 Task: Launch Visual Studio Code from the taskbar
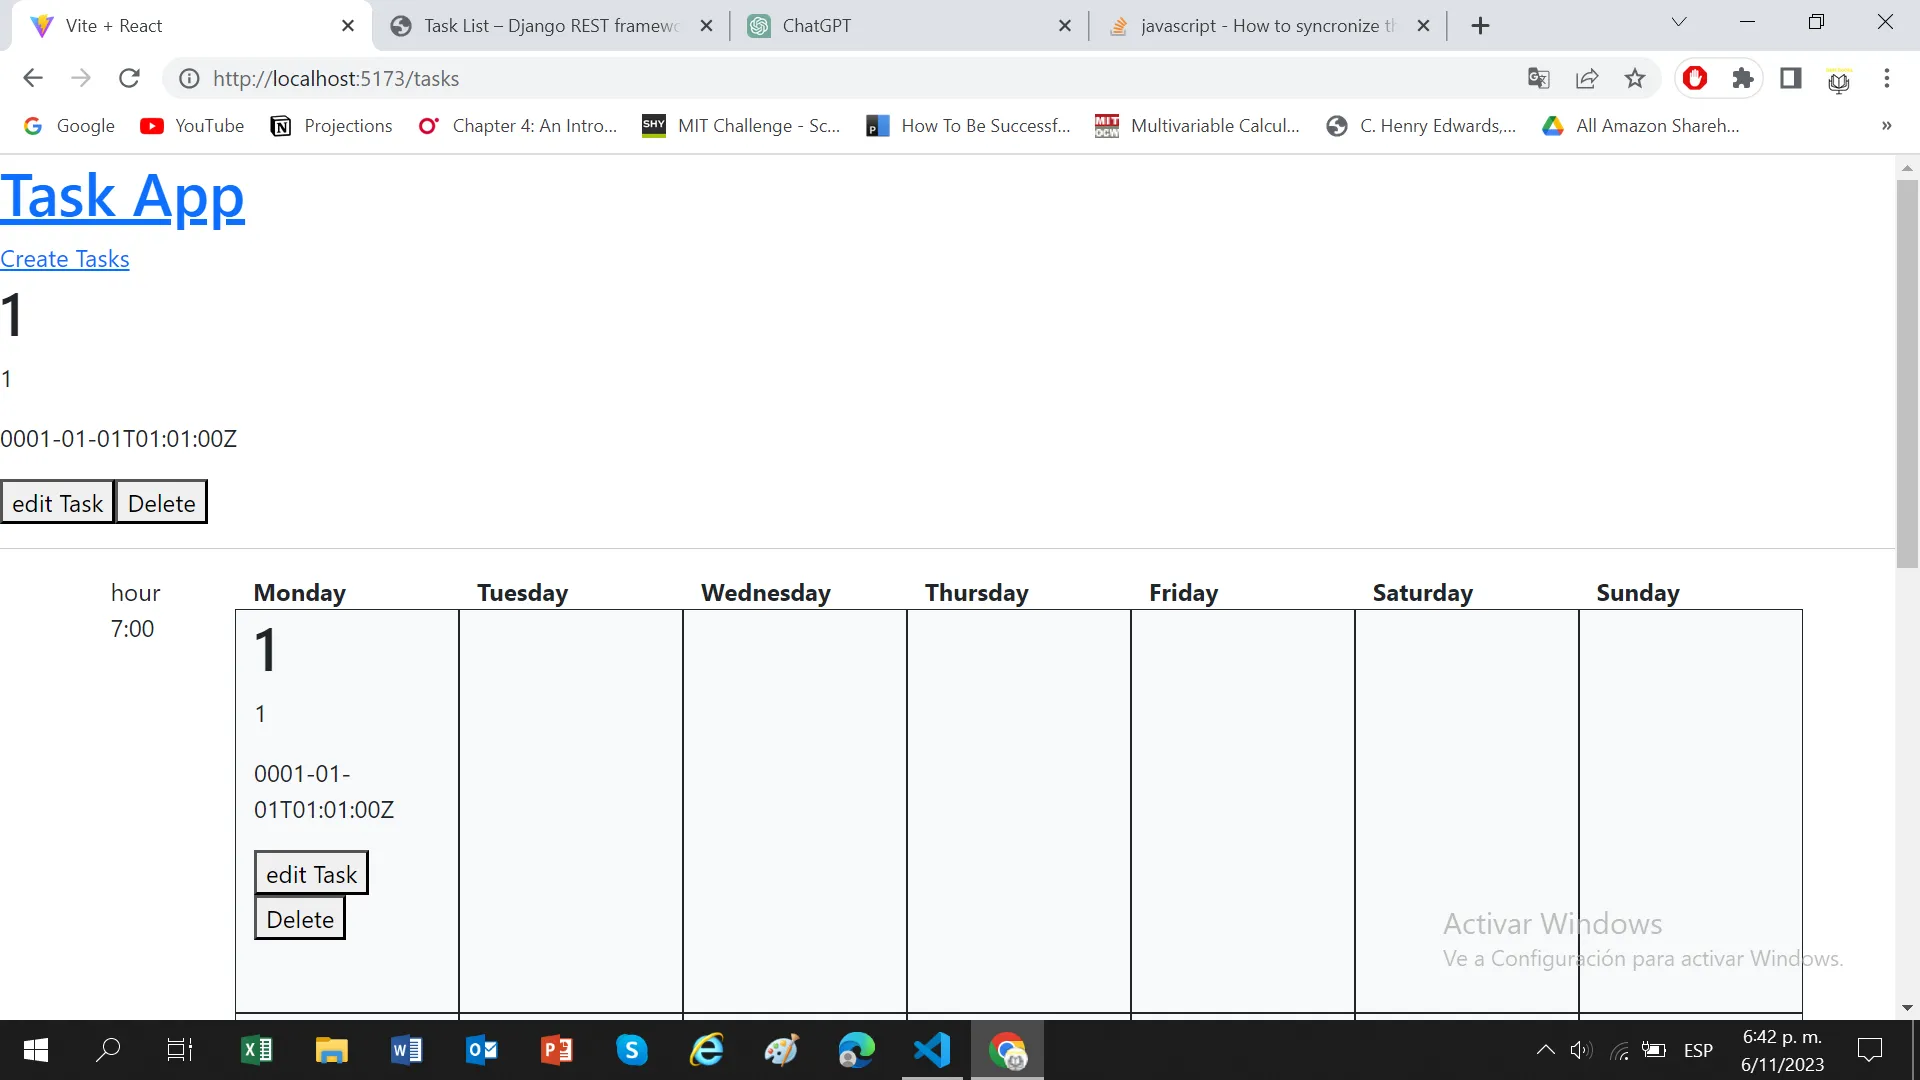click(x=932, y=1050)
